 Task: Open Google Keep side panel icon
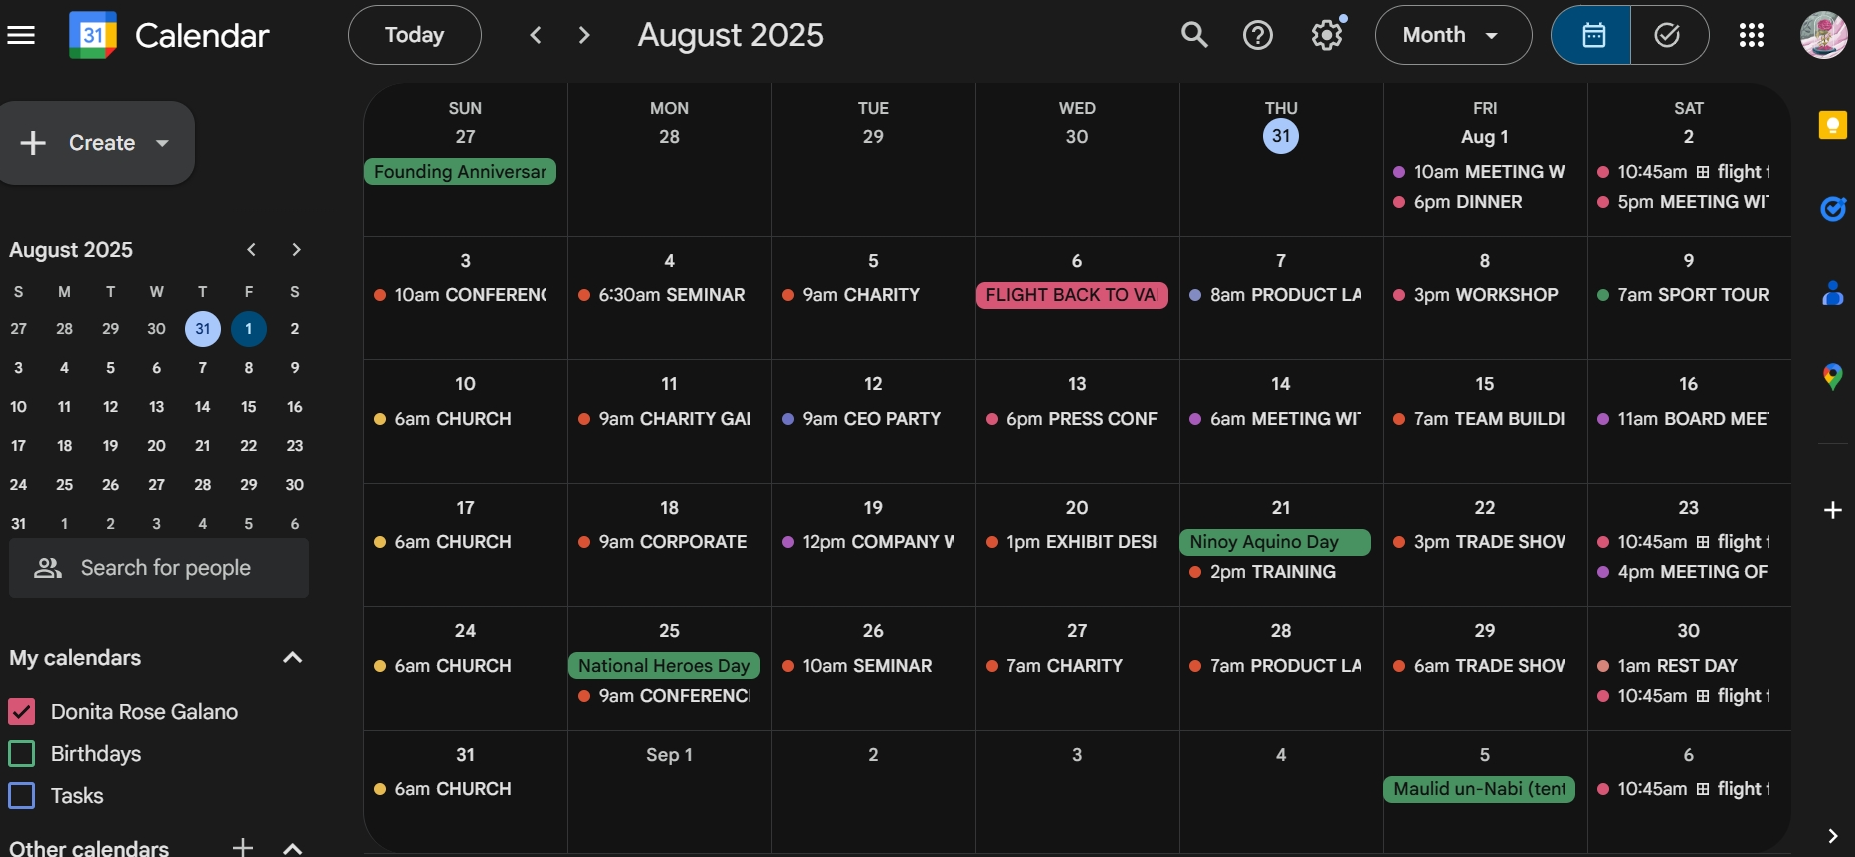tap(1832, 126)
